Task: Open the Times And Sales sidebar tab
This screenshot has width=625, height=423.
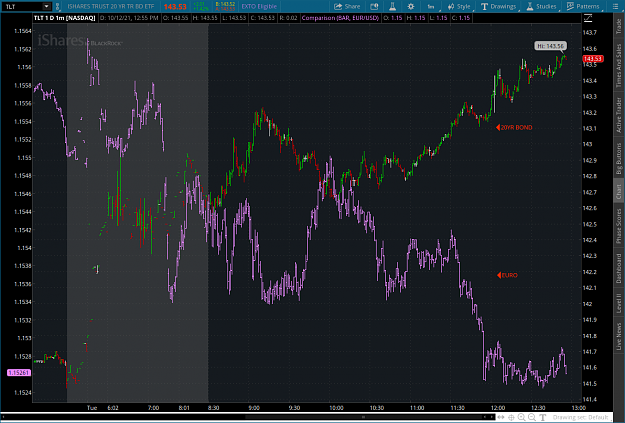Action: [x=619, y=65]
